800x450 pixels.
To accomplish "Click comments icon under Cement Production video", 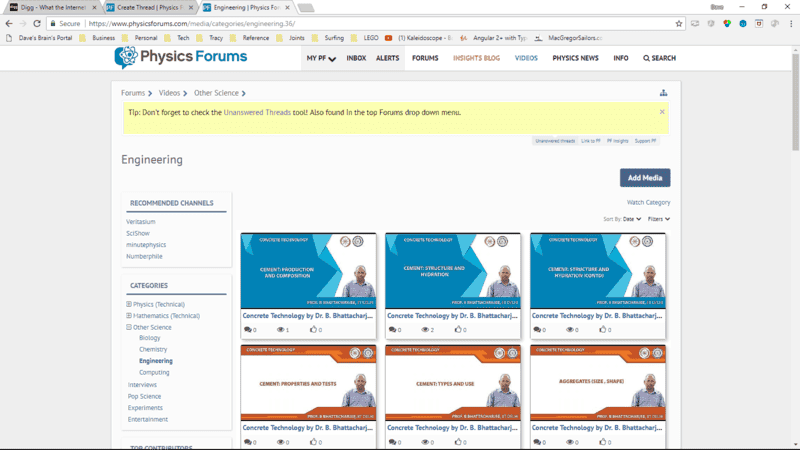I will 247,330.
